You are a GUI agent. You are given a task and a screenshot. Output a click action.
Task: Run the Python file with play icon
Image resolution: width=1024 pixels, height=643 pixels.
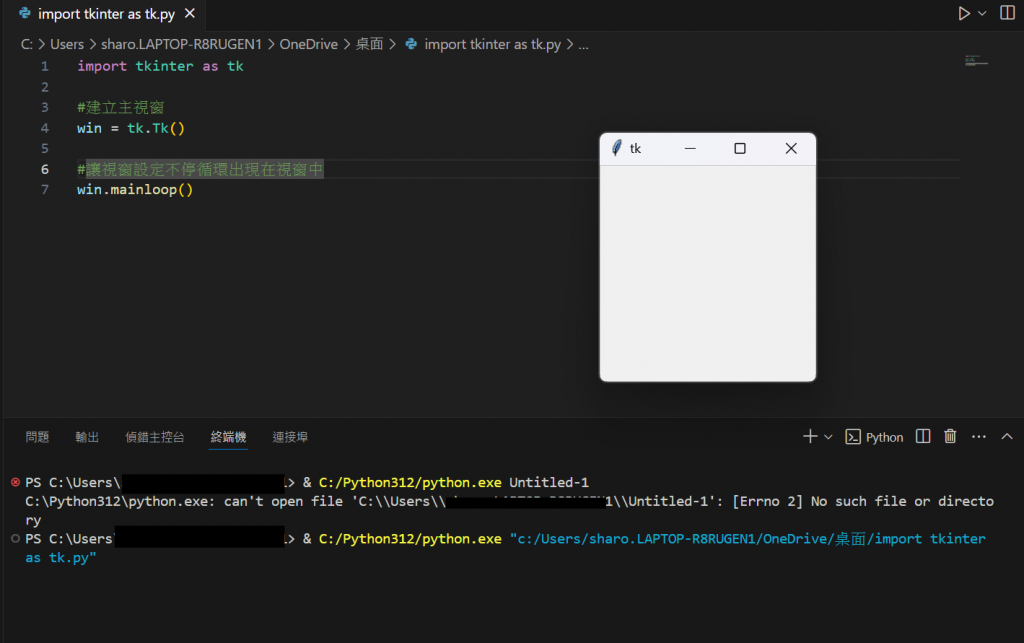click(x=963, y=13)
